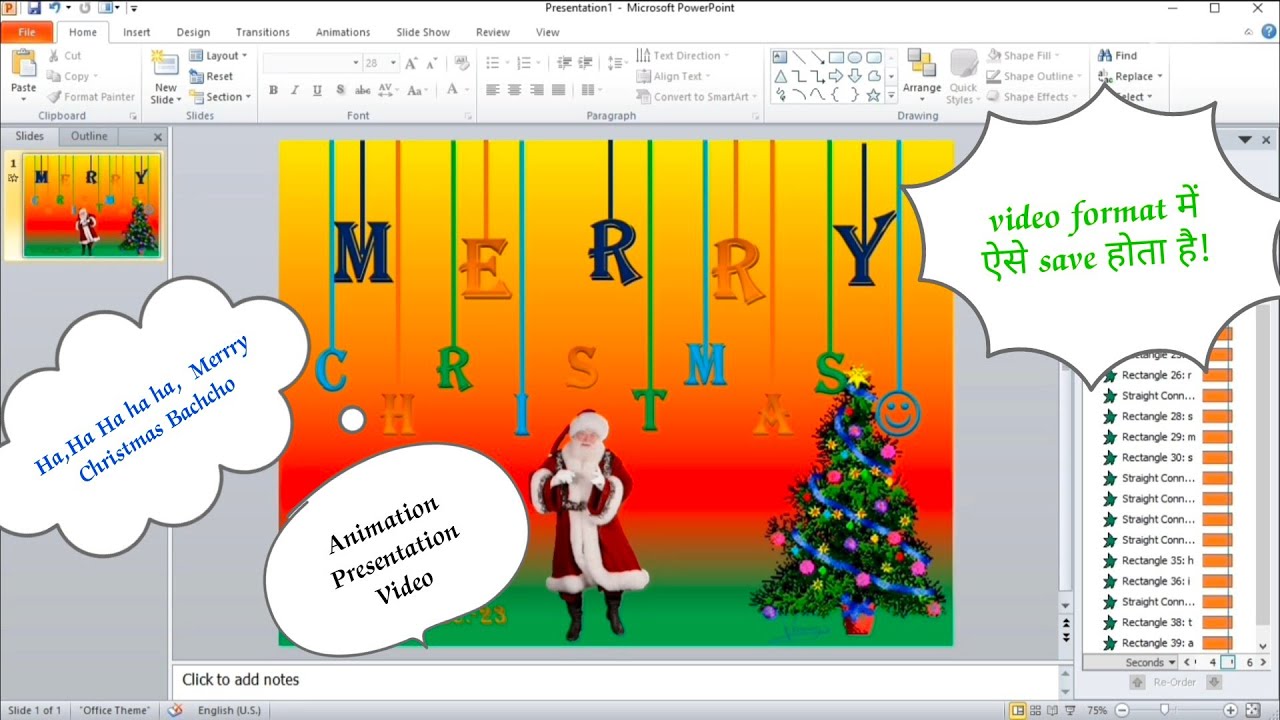Switch to Slide Sorter view icon
1280x720 pixels.
(x=1037, y=710)
